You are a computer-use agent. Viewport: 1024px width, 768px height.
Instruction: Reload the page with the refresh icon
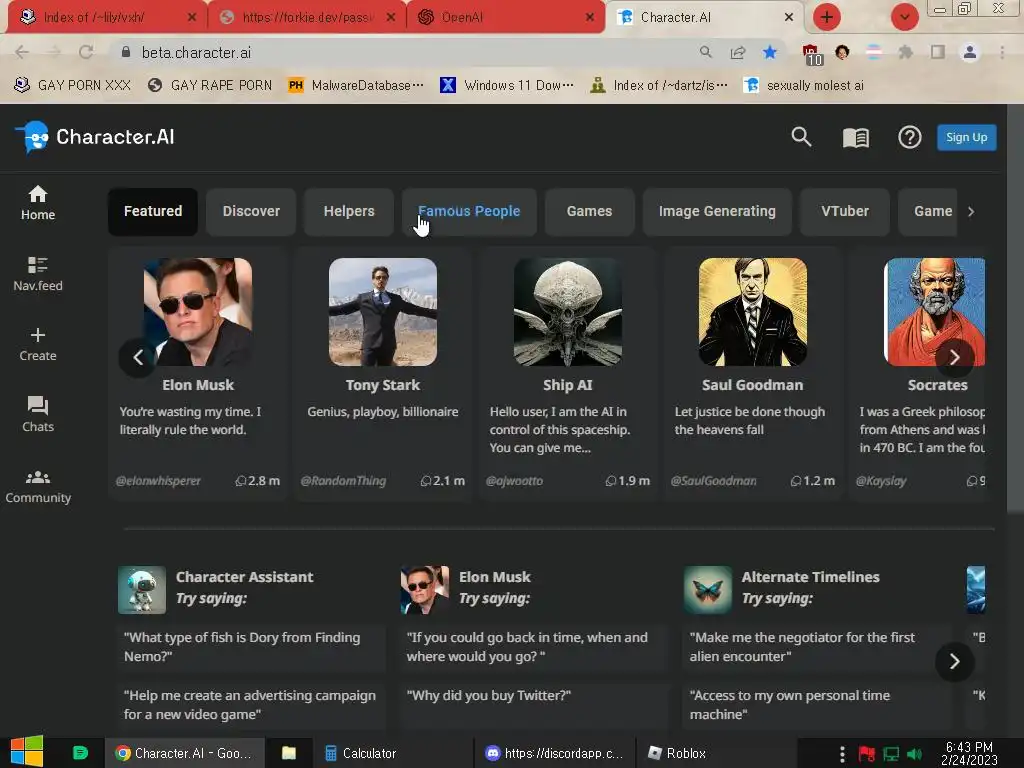(86, 52)
